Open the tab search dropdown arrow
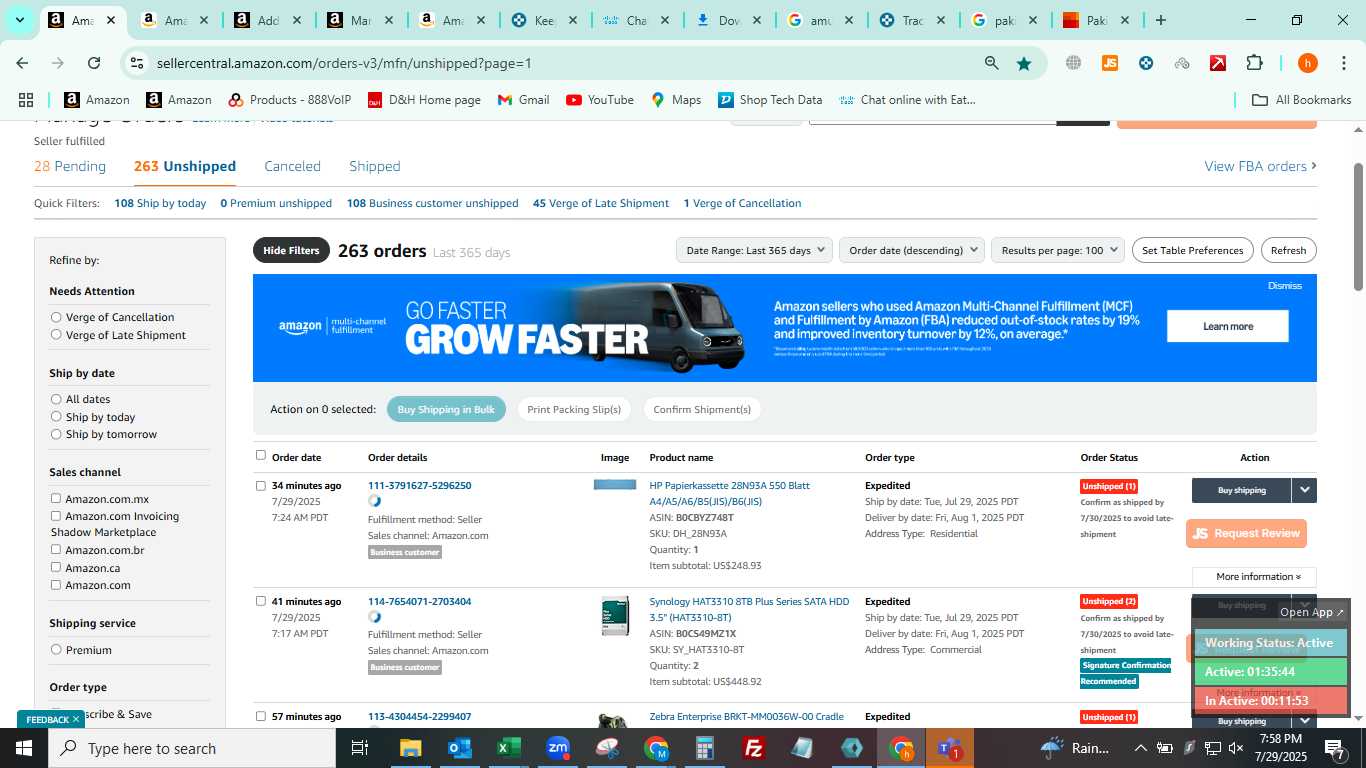This screenshot has height=768, width=1366. (x=19, y=20)
